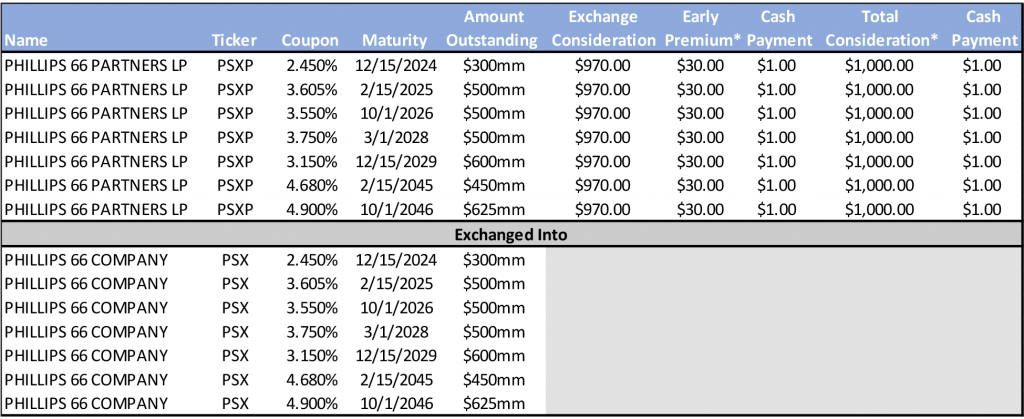Click the Name column header
The width and height of the screenshot is (1024, 419).
click(x=26, y=40)
